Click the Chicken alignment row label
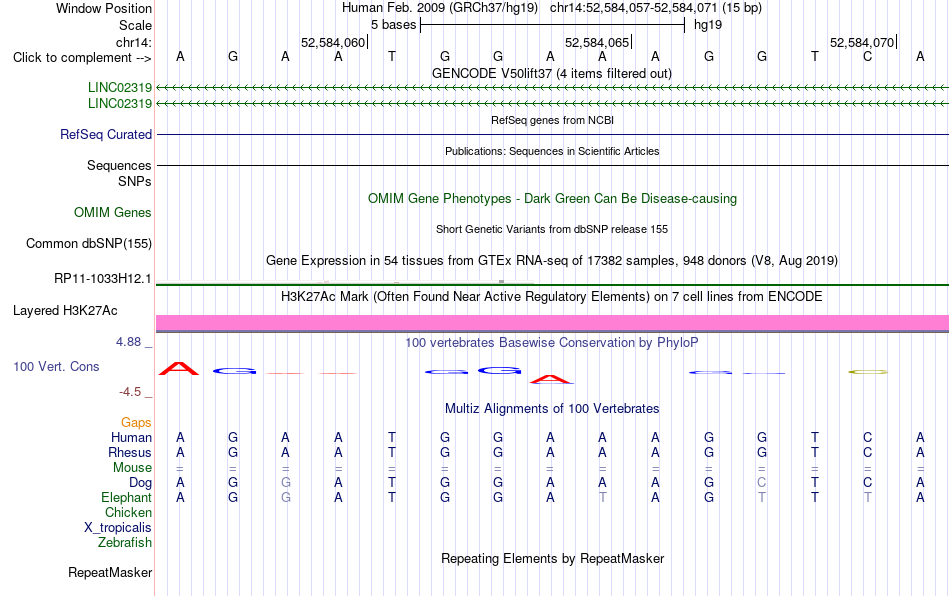Screen dimensions: 950x596 pos(128,512)
